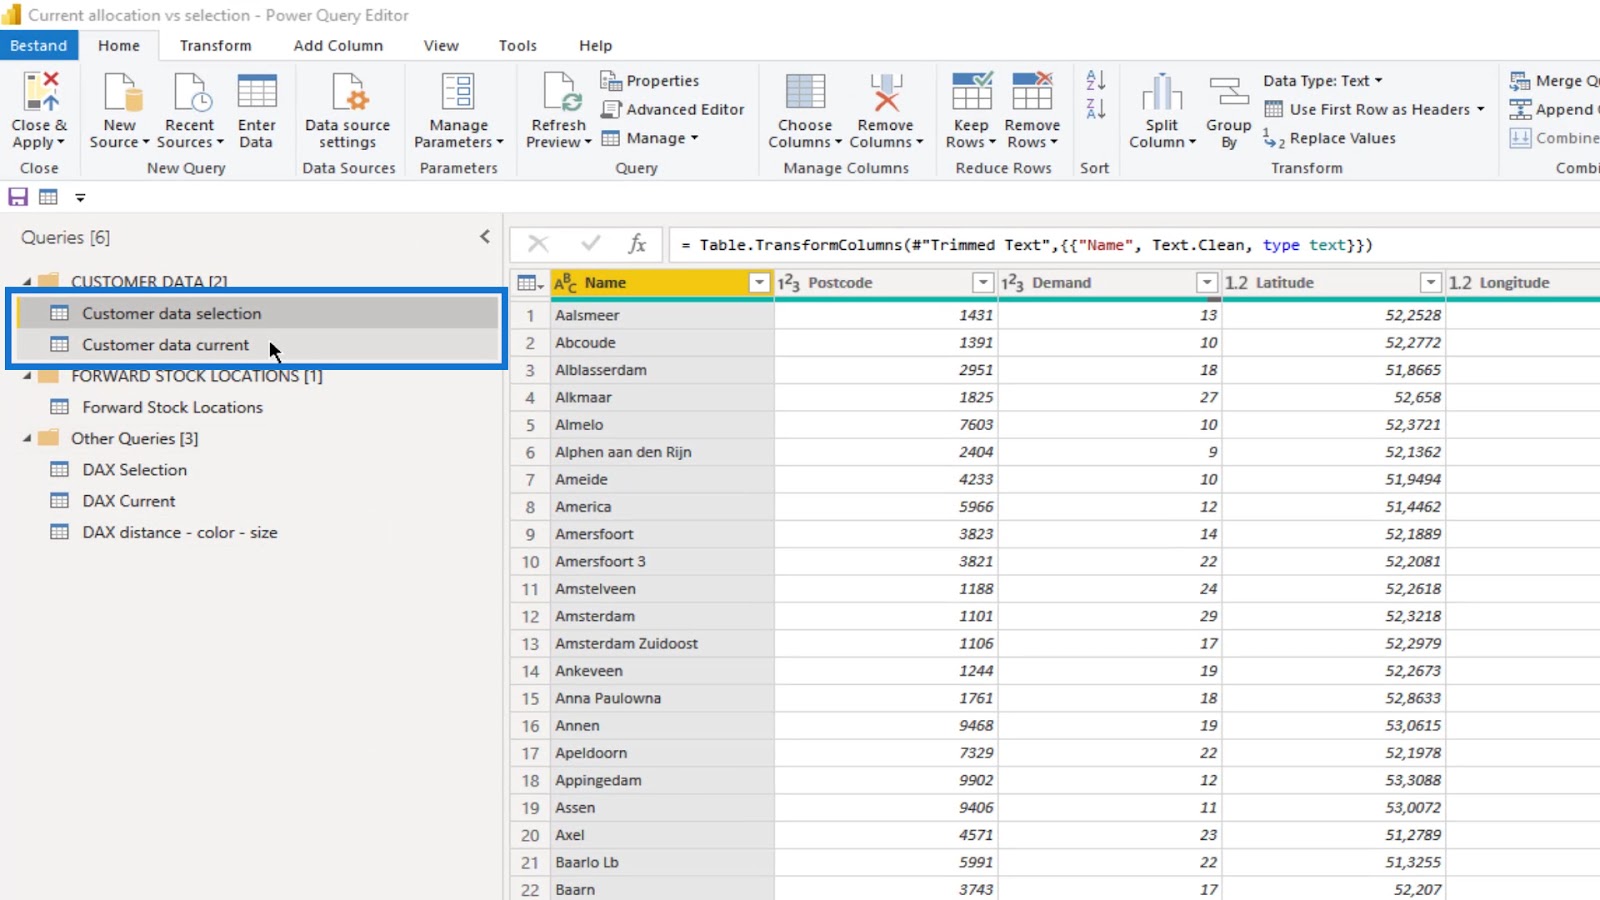1600x900 pixels.
Task: Open the Name column filter dropdown
Action: (x=759, y=283)
